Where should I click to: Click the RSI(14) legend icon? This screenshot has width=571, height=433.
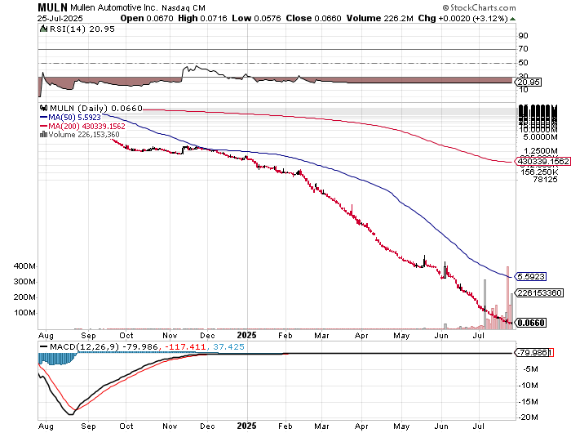44,29
